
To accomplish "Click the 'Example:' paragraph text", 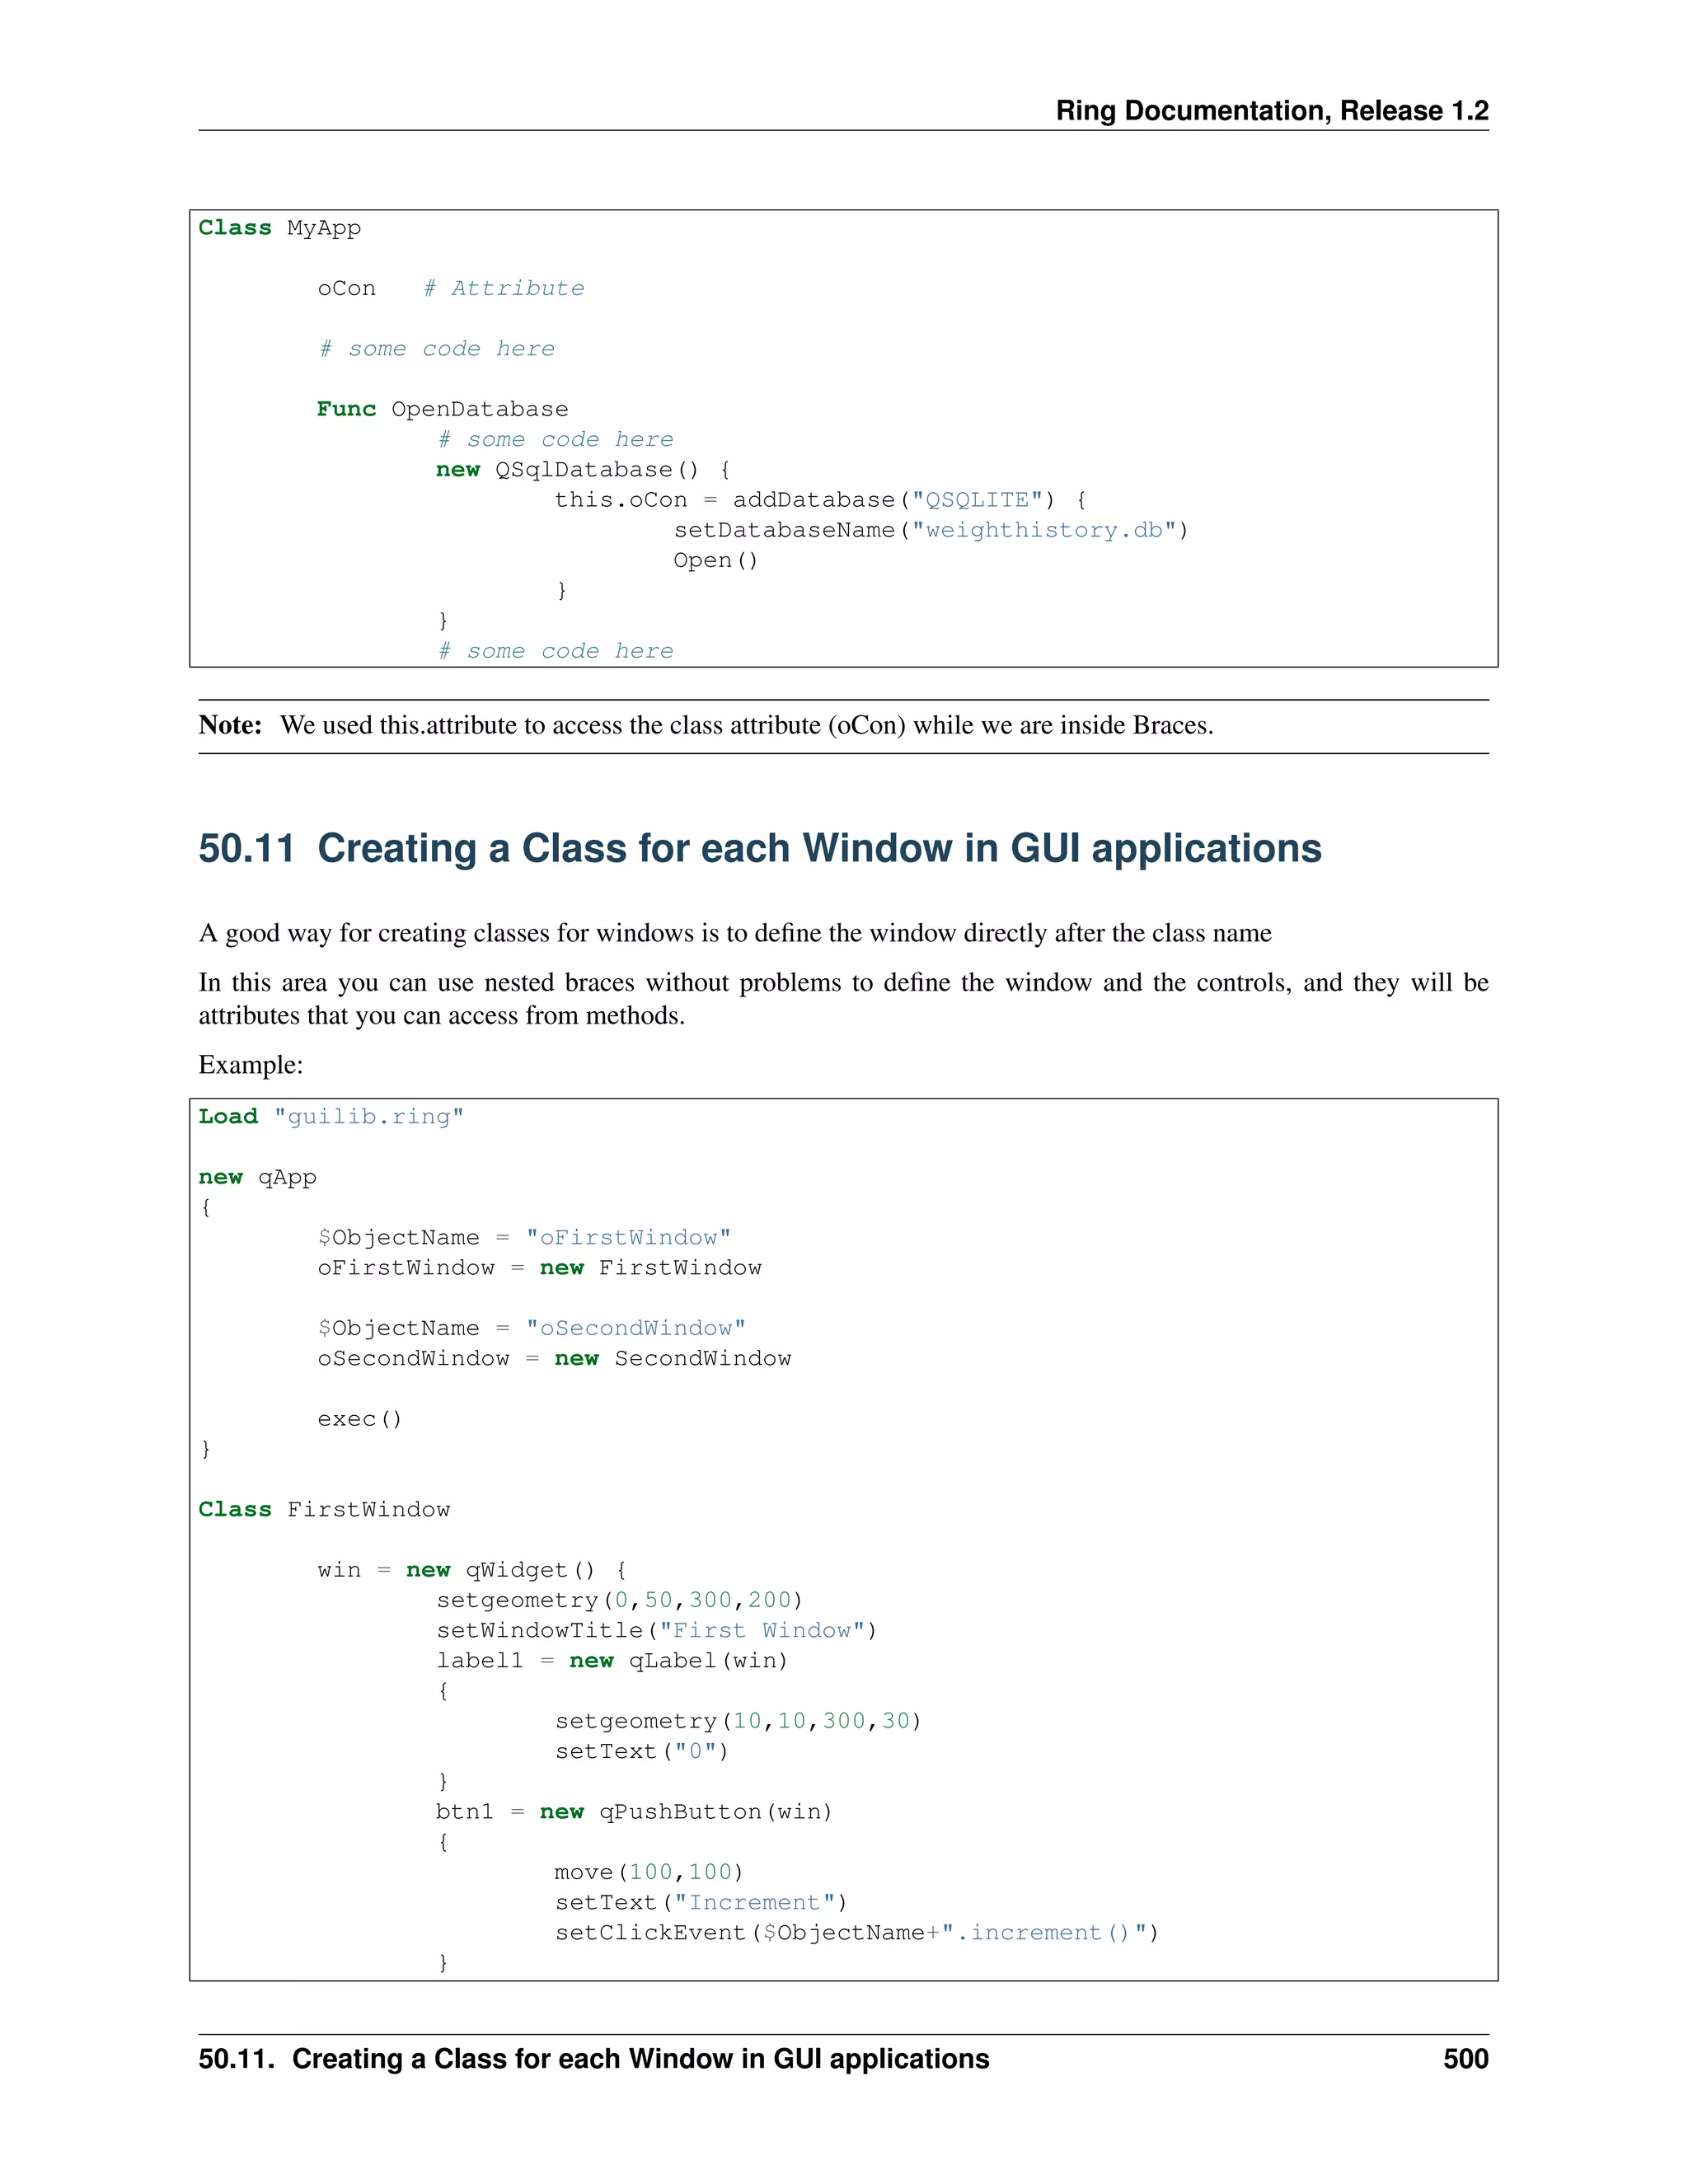I will point(250,1064).
